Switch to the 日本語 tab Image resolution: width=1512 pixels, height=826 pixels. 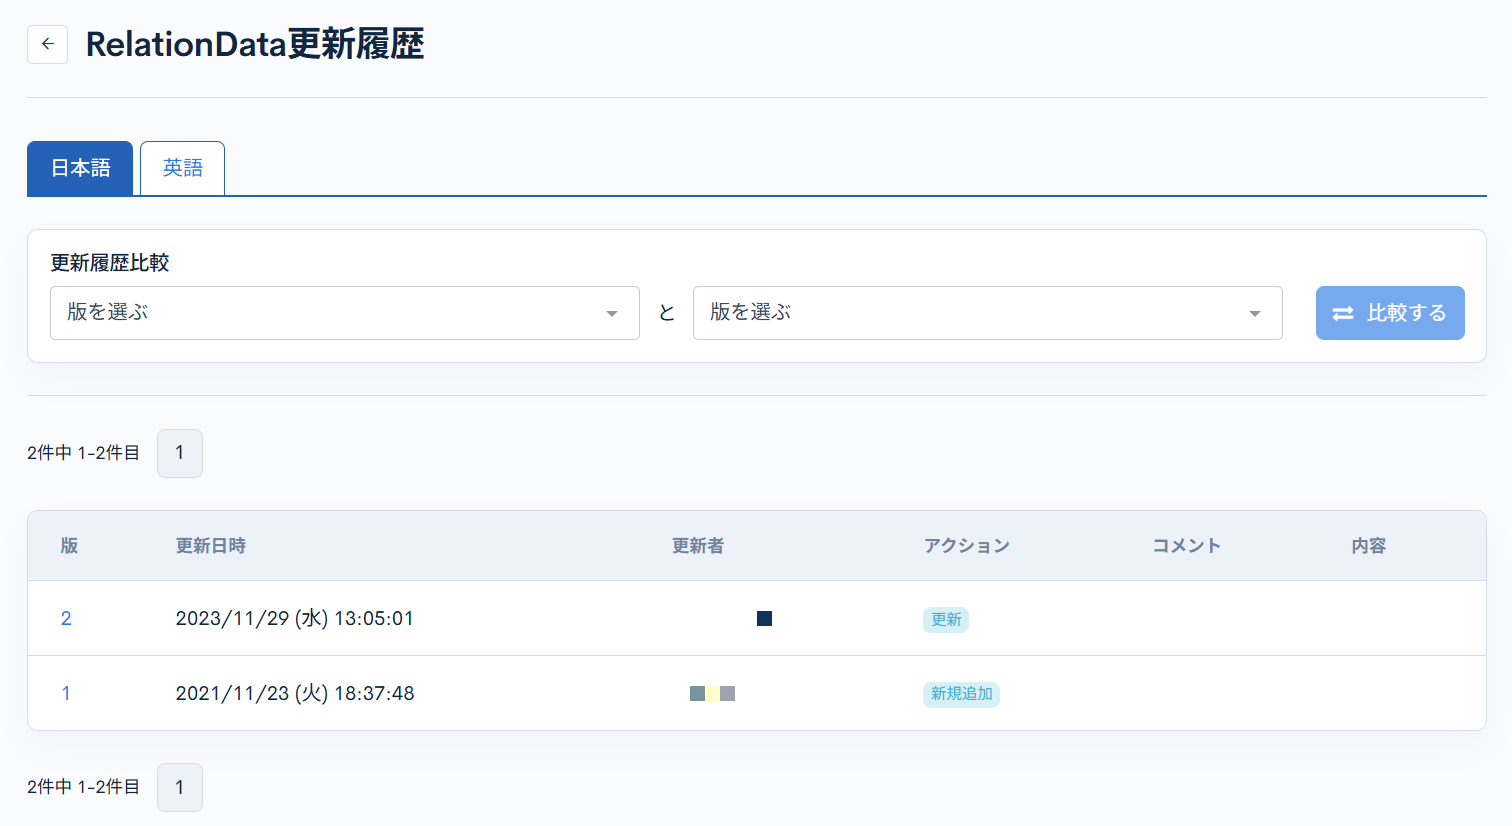tap(80, 168)
